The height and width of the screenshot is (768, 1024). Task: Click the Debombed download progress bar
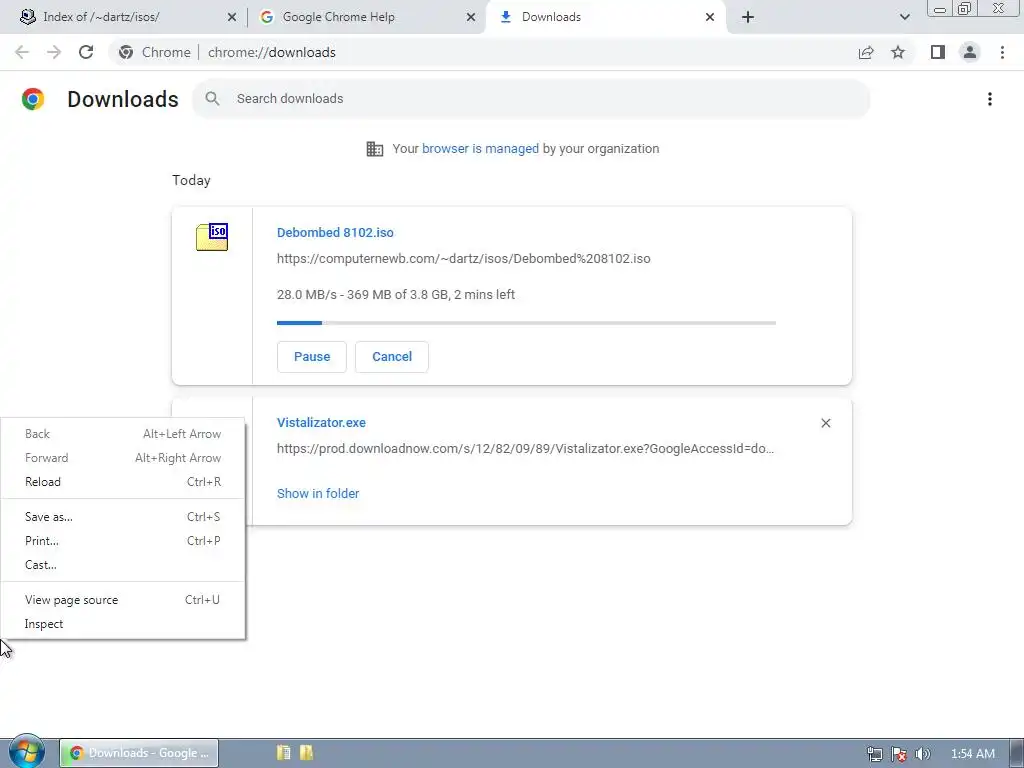pos(526,323)
